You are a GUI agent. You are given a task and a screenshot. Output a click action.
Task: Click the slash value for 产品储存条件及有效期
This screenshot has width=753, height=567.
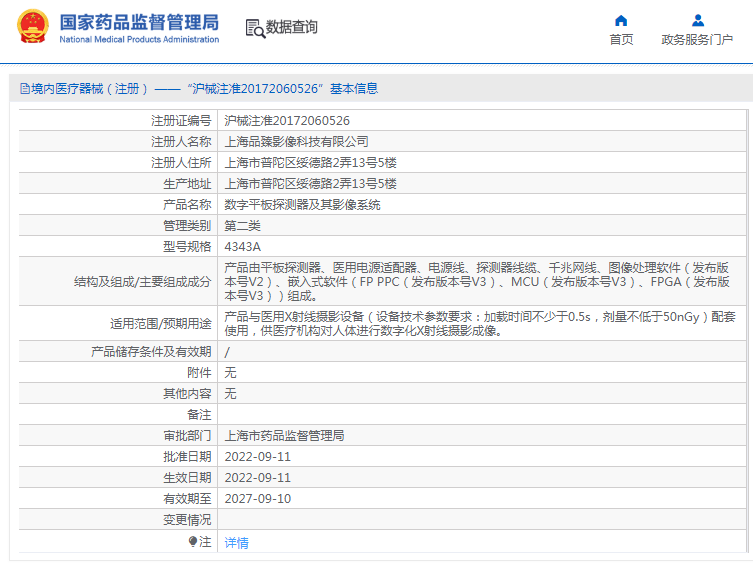(x=227, y=352)
